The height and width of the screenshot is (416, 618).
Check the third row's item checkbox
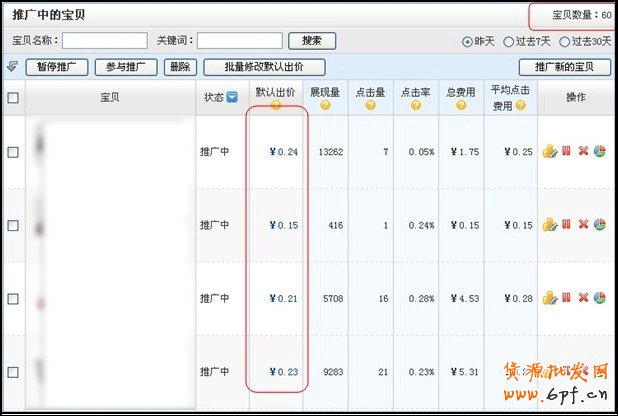[13, 298]
